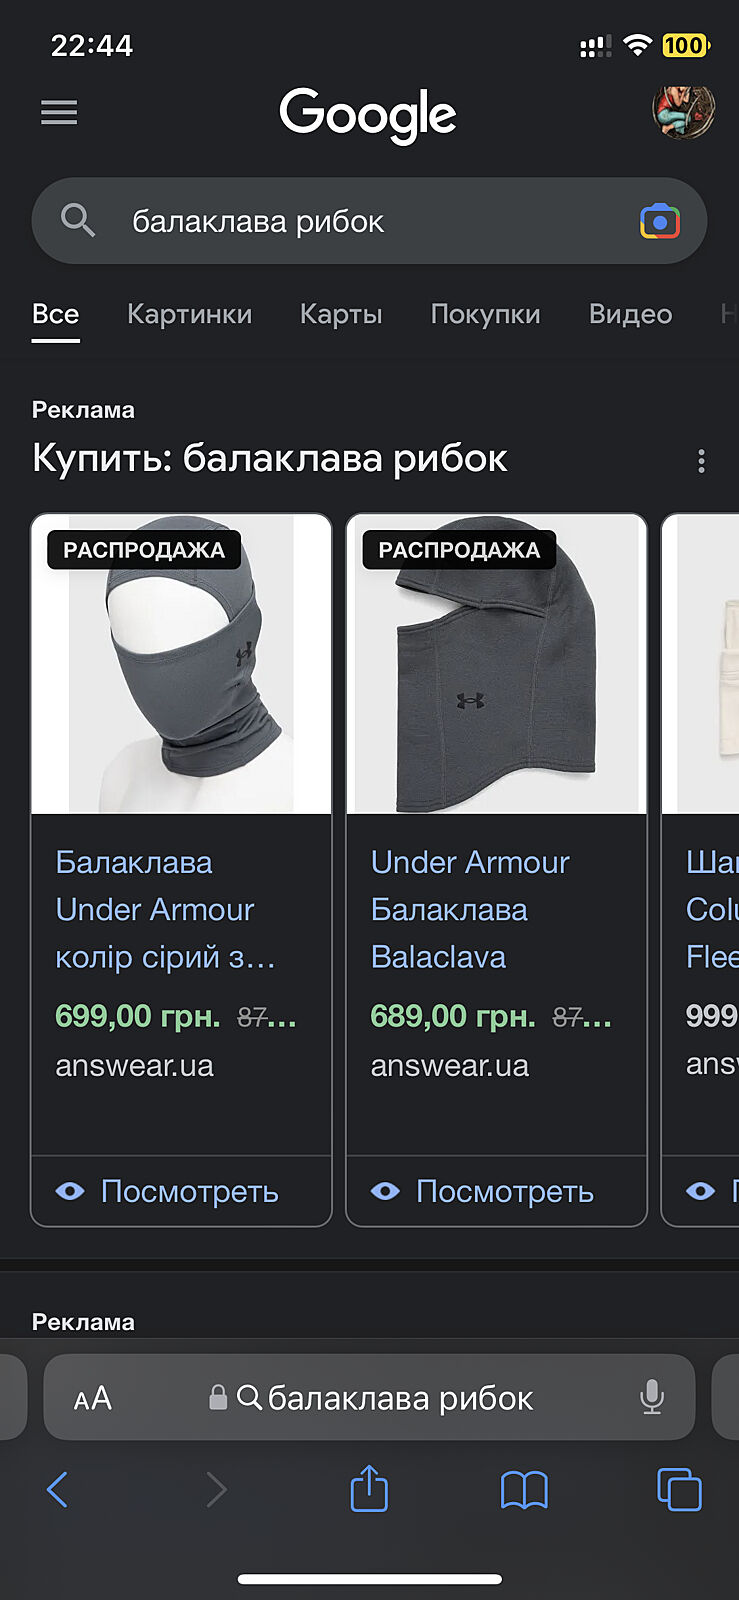
Task: Open the Under Armour Балаклава Balaclava link
Action: (x=470, y=910)
